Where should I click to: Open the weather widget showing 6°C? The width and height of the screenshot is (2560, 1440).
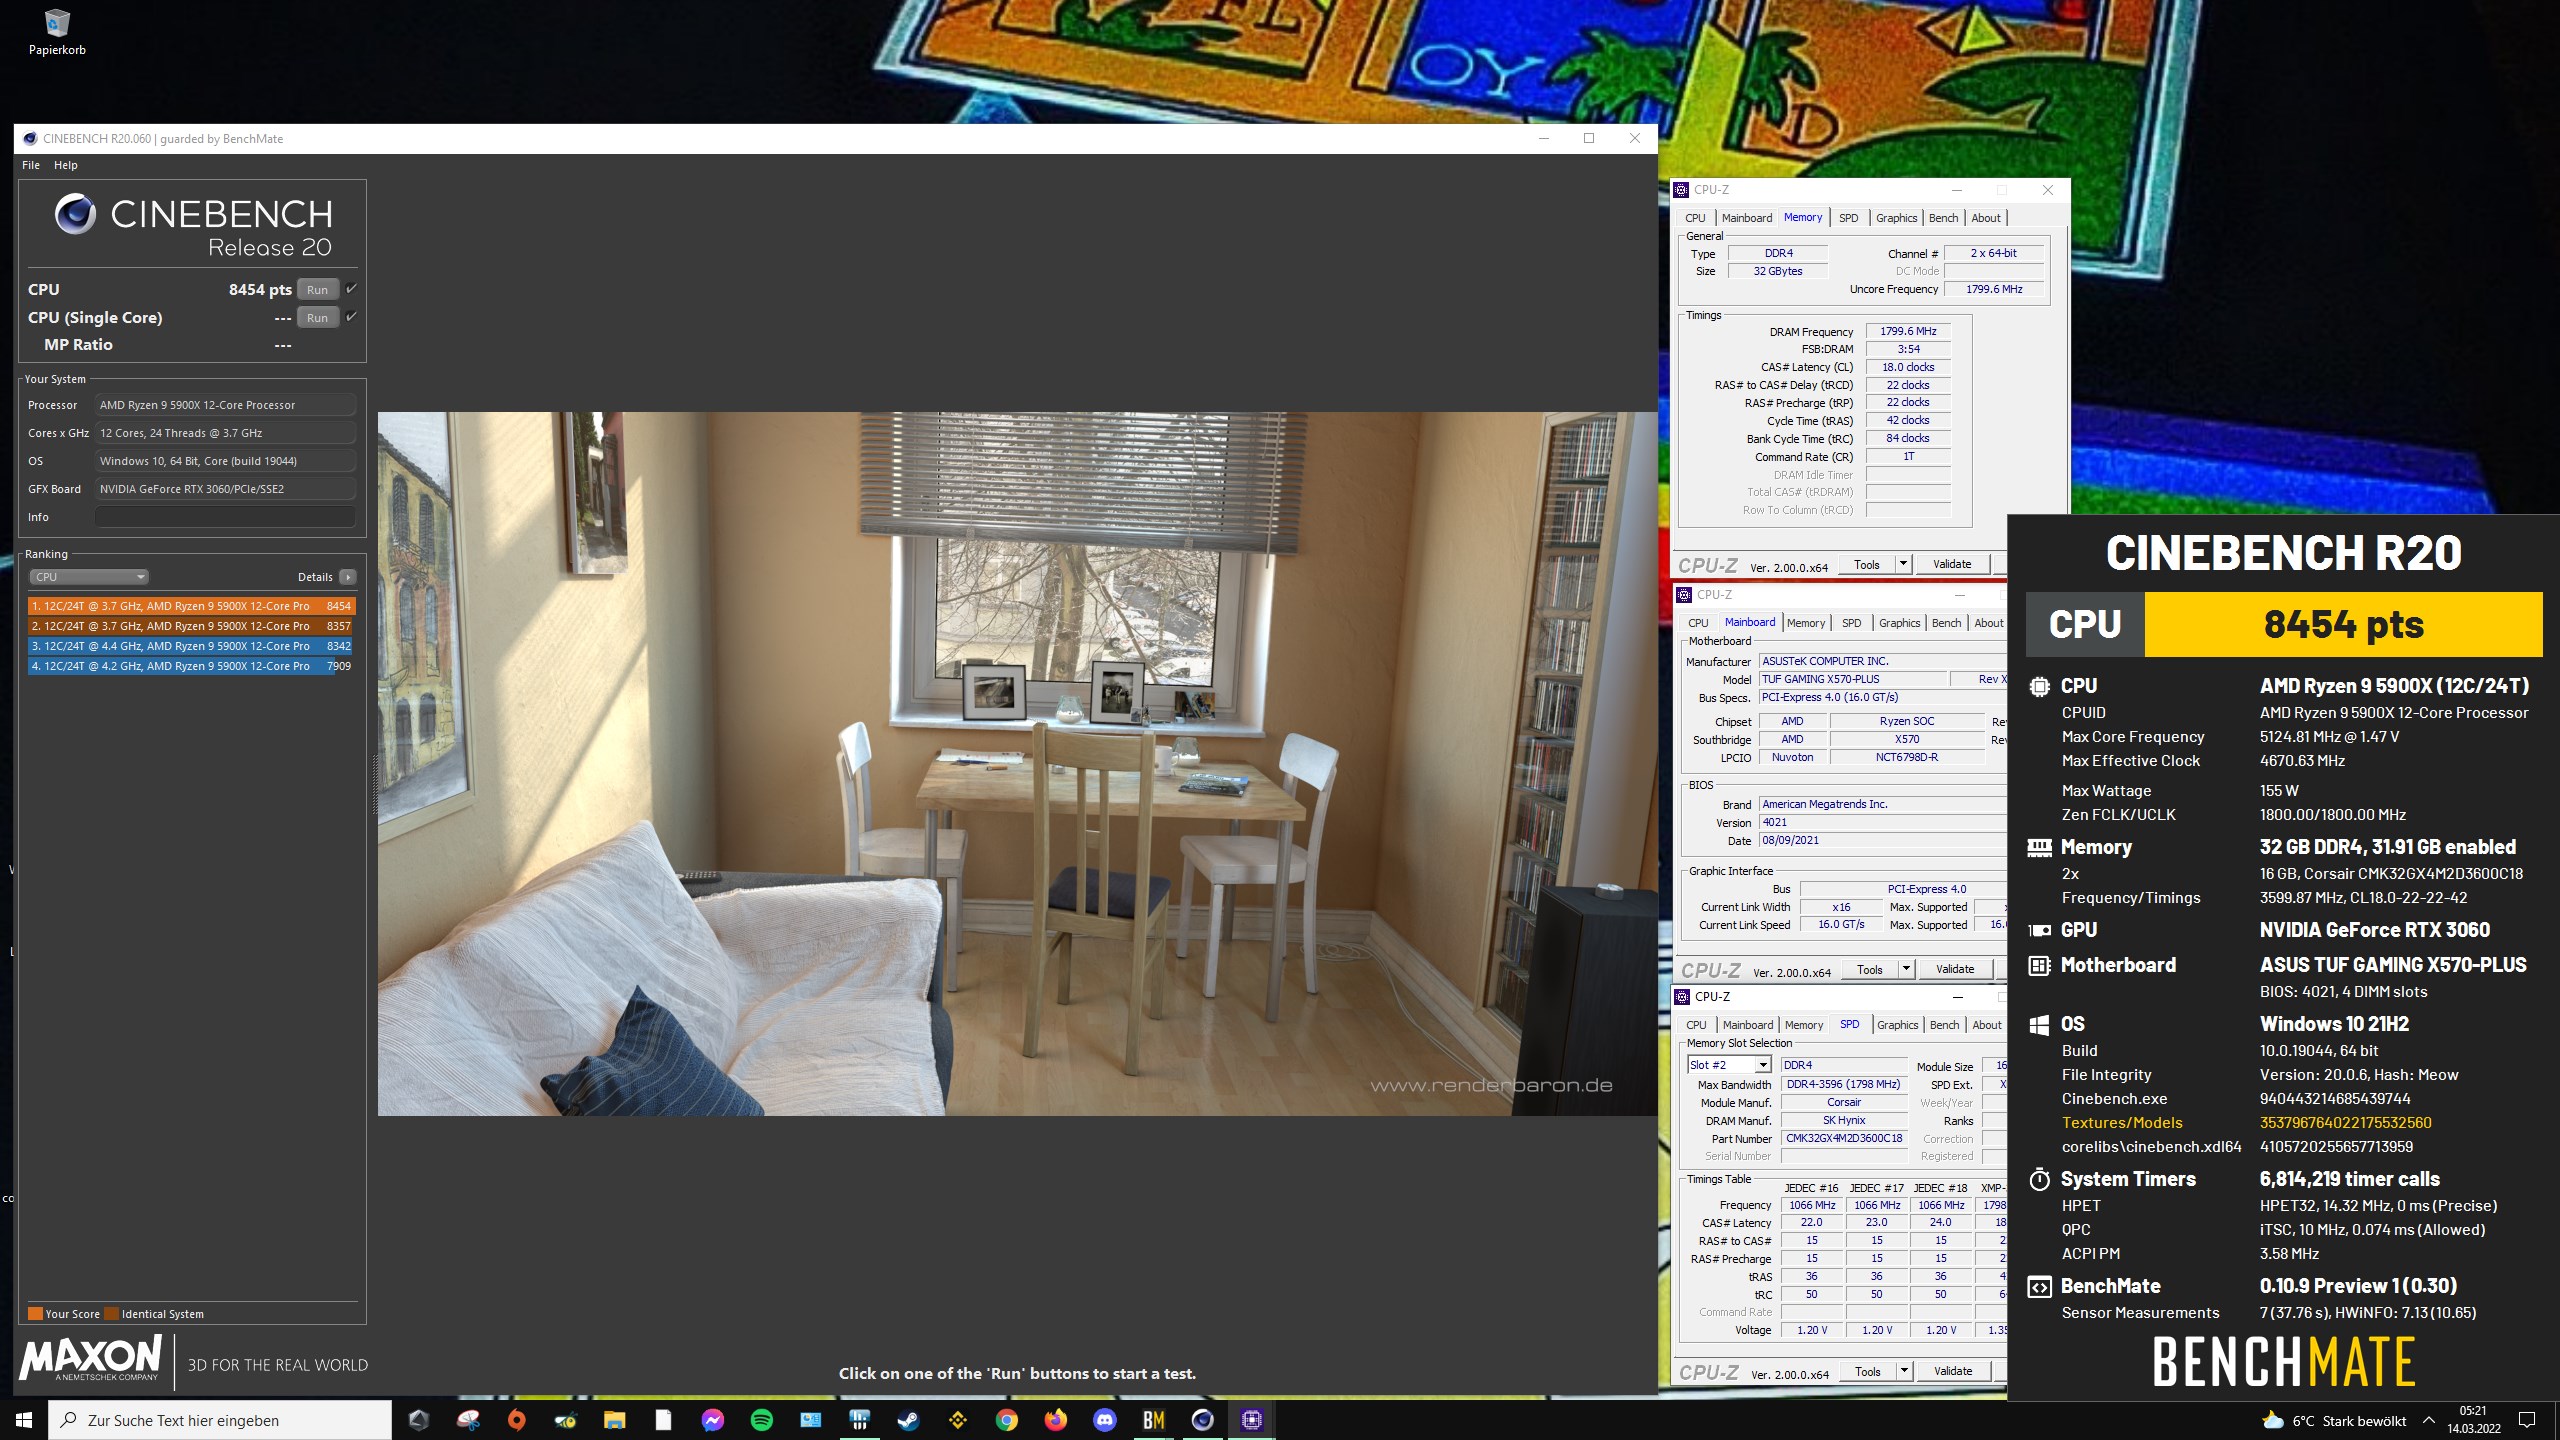[2334, 1421]
